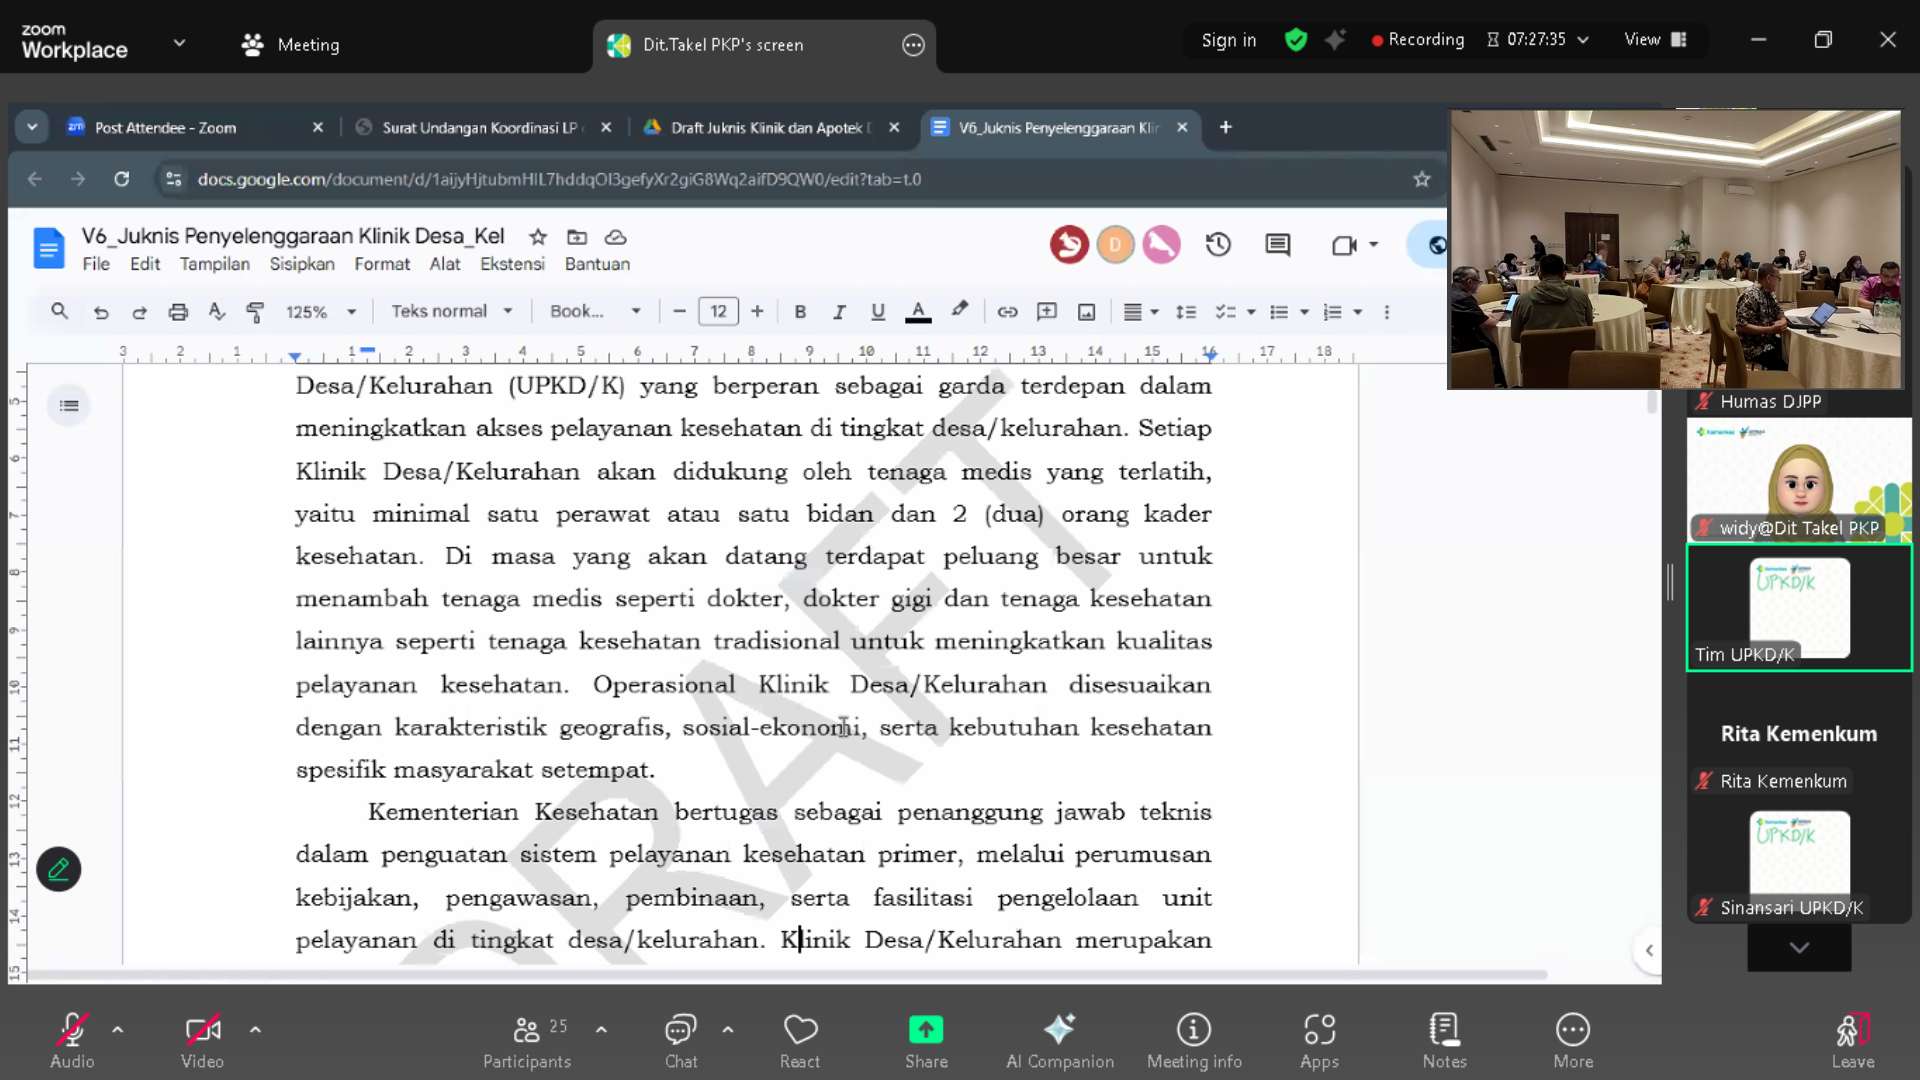This screenshot has height=1080, width=1920.
Task: Open the bulleted list dropdown arrow
Action: (1304, 312)
